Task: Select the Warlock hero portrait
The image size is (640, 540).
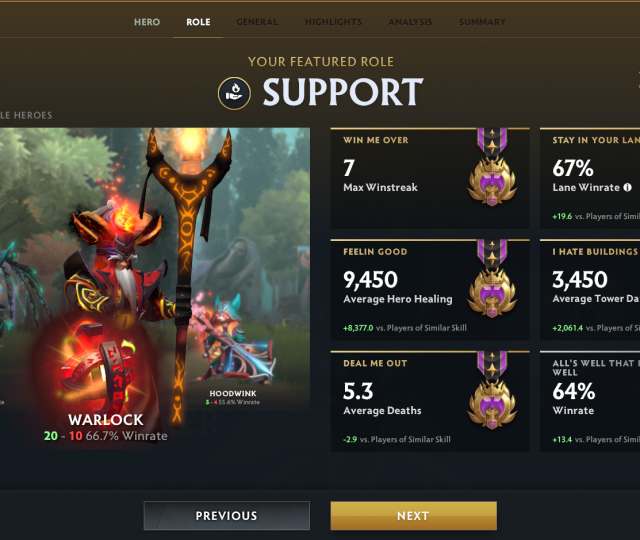Action: (x=106, y=286)
